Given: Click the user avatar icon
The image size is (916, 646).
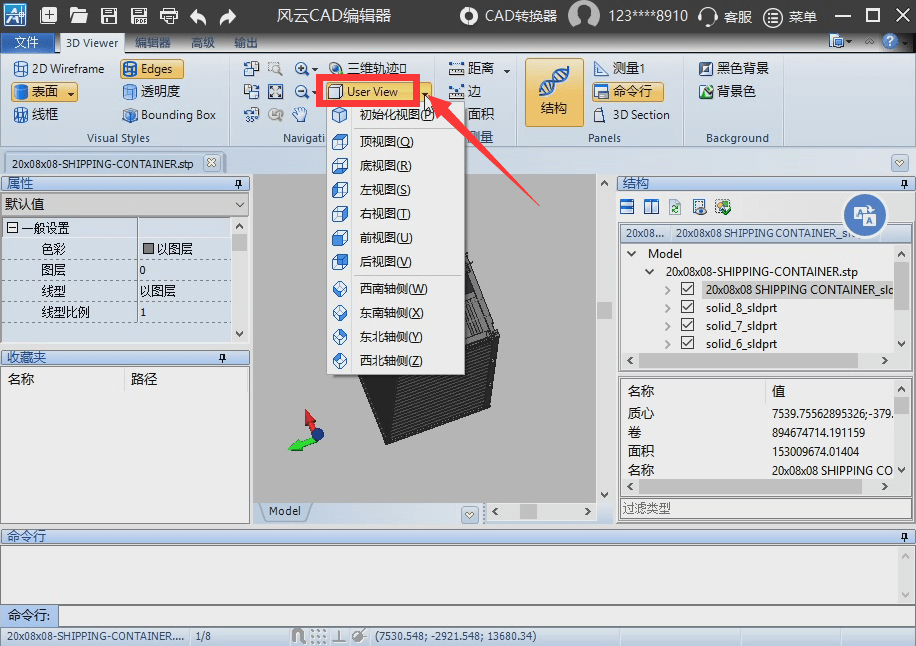Looking at the screenshot, I should [584, 14].
